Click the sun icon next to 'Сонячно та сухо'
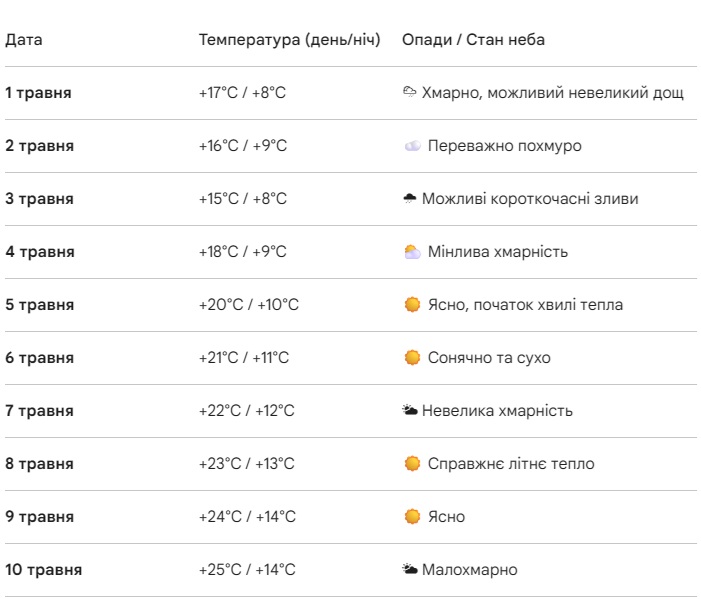Image resolution: width=701 pixels, height=599 pixels. click(x=412, y=358)
